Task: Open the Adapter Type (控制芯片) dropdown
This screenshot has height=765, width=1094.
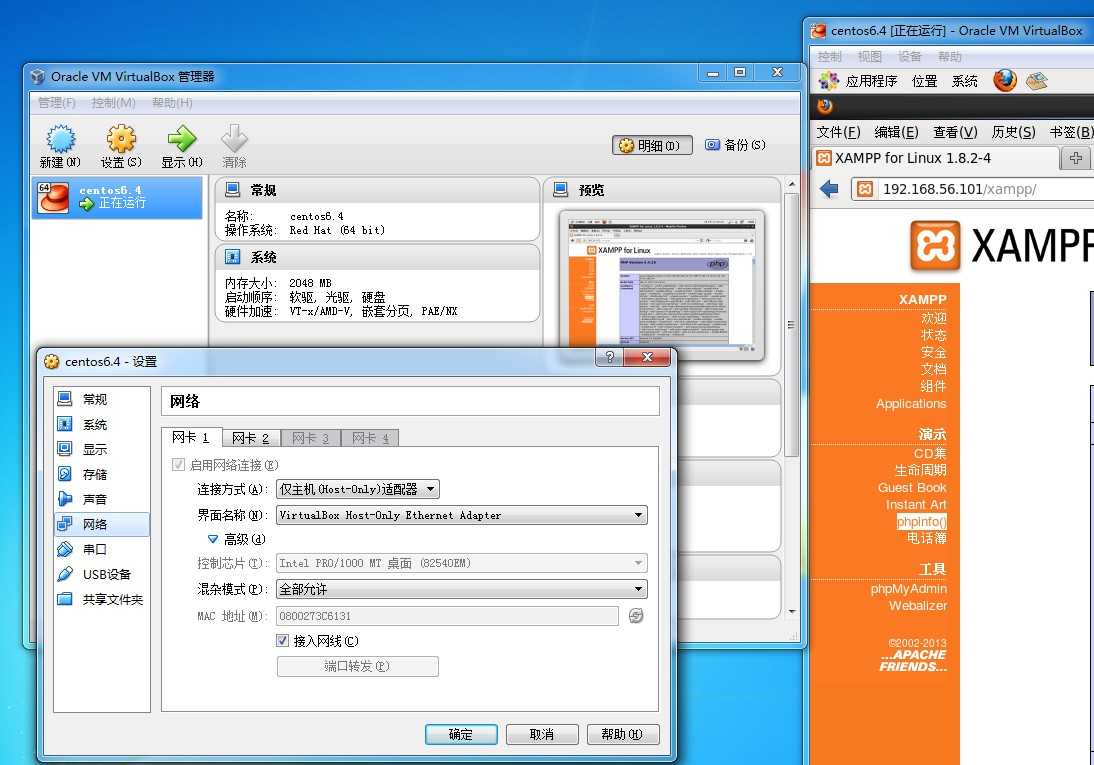Action: tap(462, 563)
